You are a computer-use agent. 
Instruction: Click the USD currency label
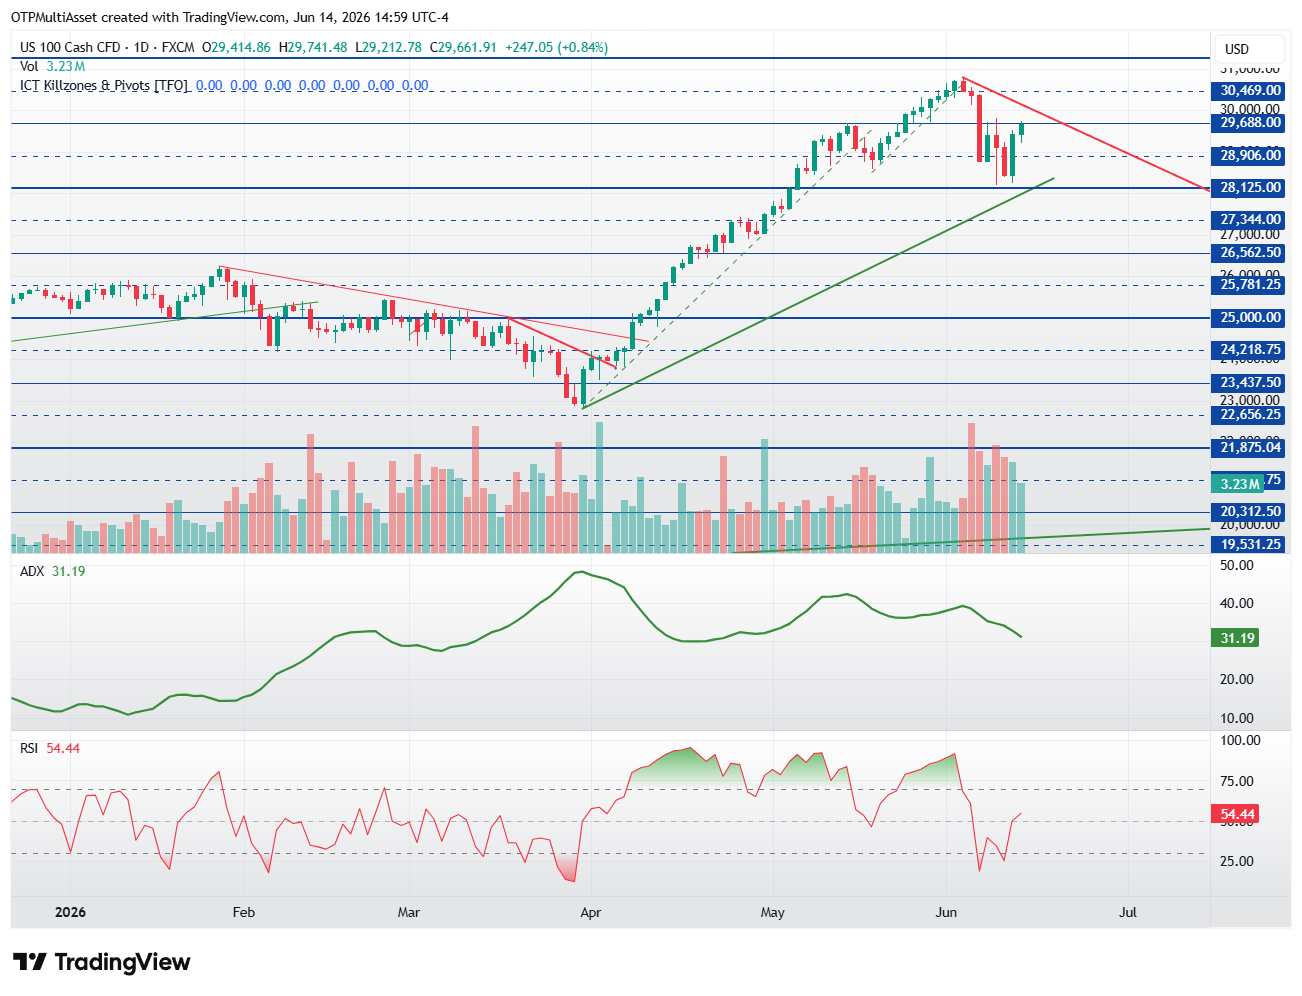pyautogui.click(x=1237, y=49)
